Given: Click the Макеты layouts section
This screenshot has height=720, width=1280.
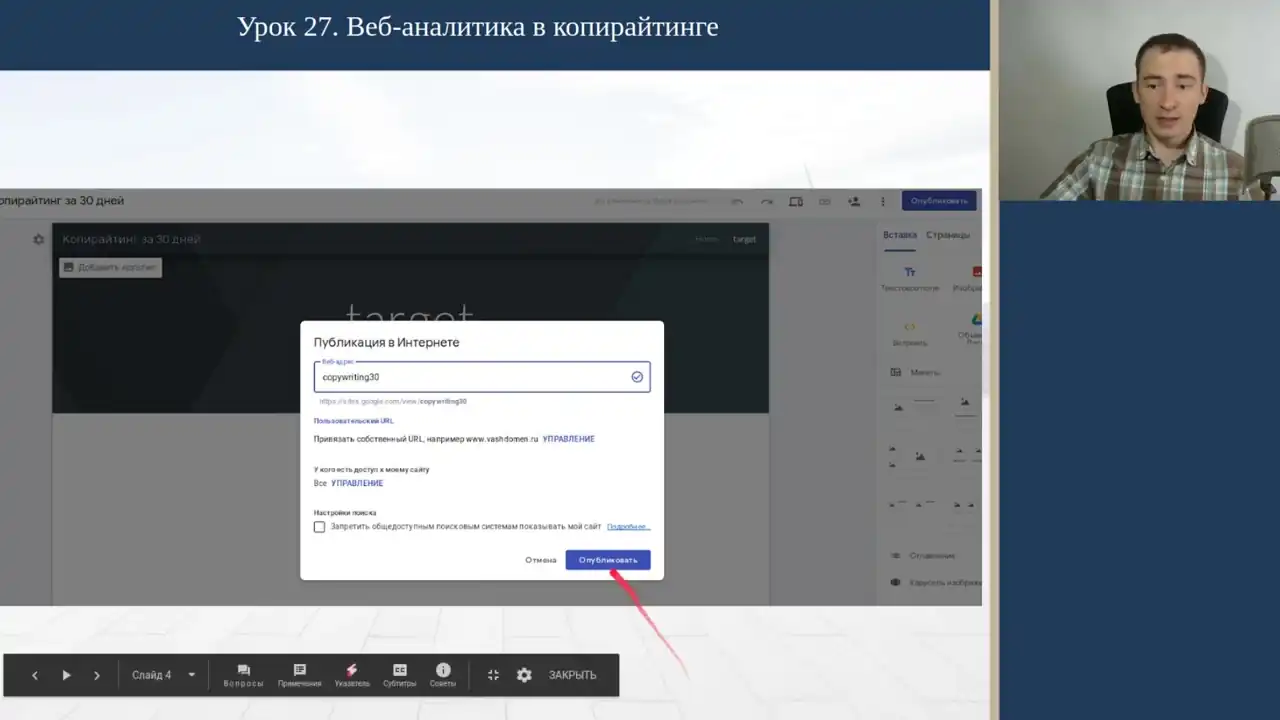Looking at the screenshot, I should (x=915, y=372).
